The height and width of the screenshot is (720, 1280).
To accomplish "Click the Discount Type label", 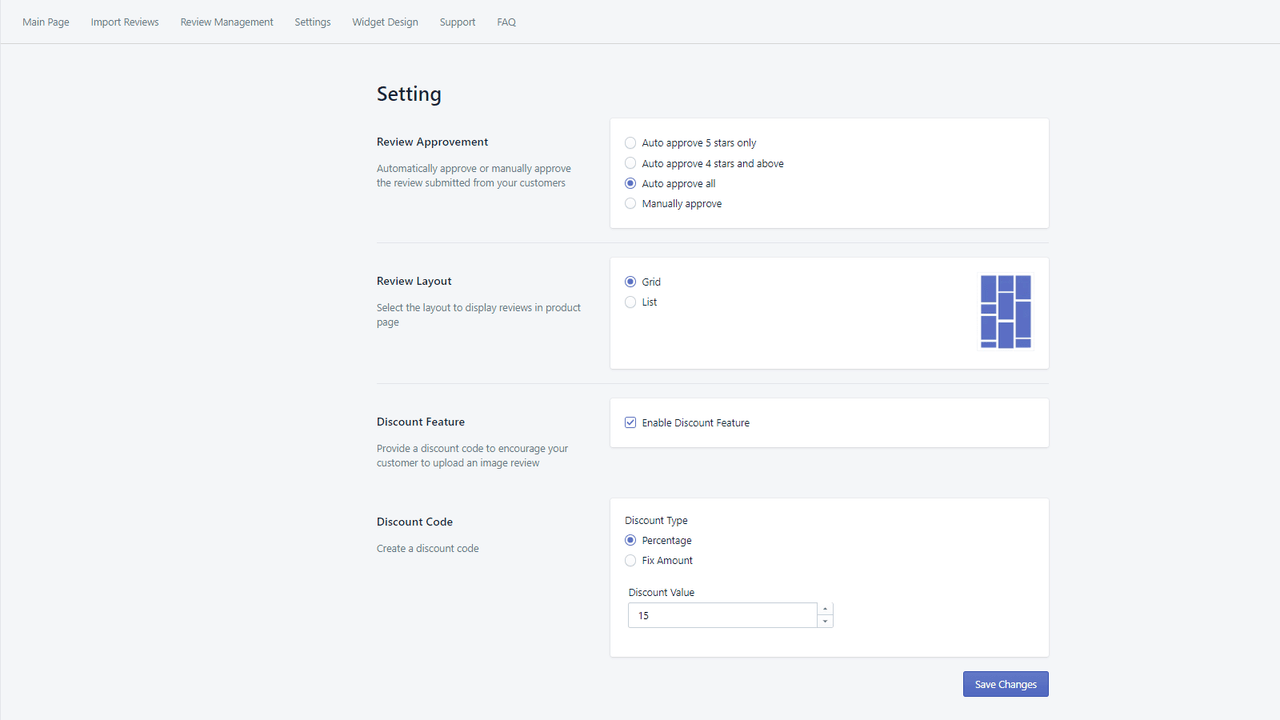I will (x=656, y=520).
